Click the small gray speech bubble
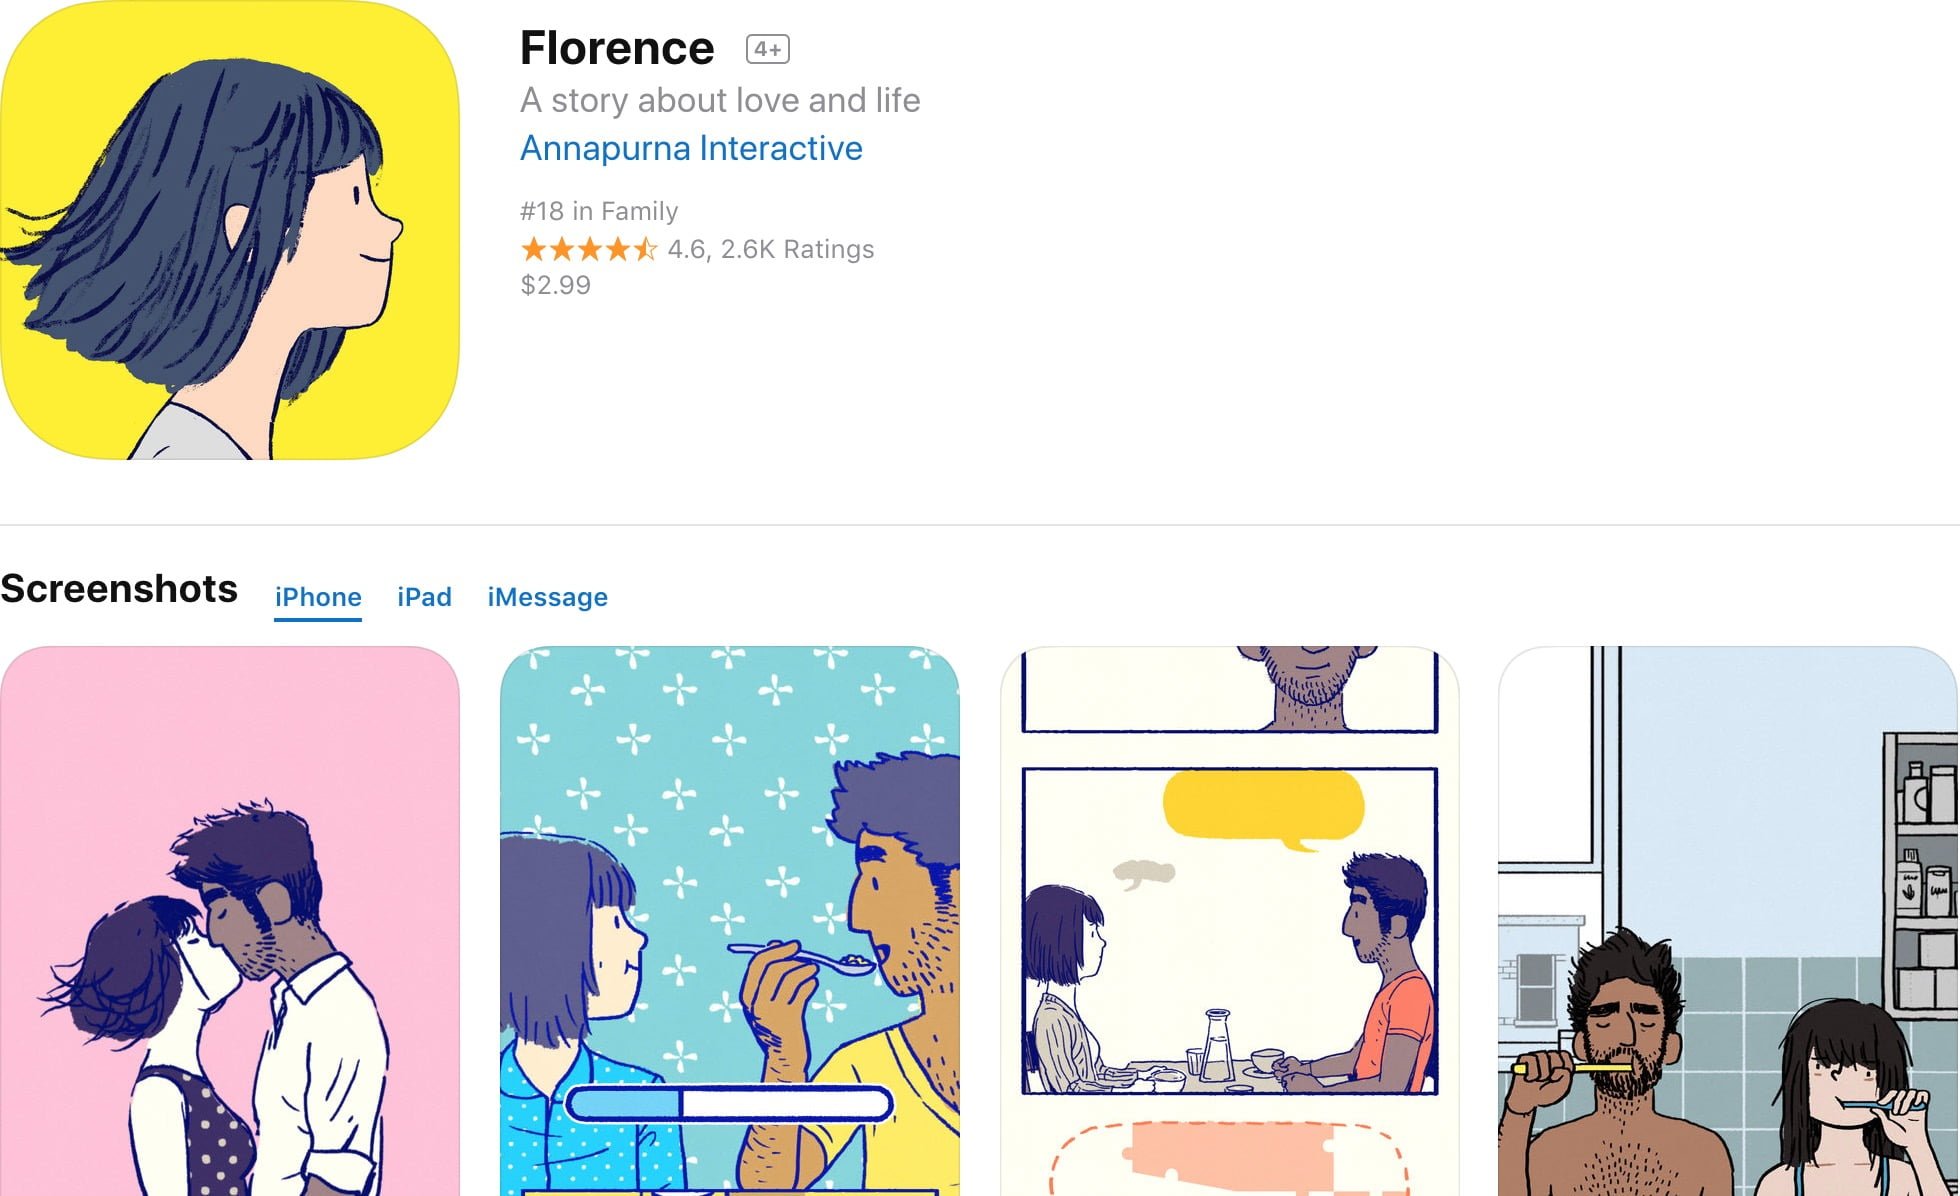This screenshot has height=1196, width=1960. pos(1144,874)
